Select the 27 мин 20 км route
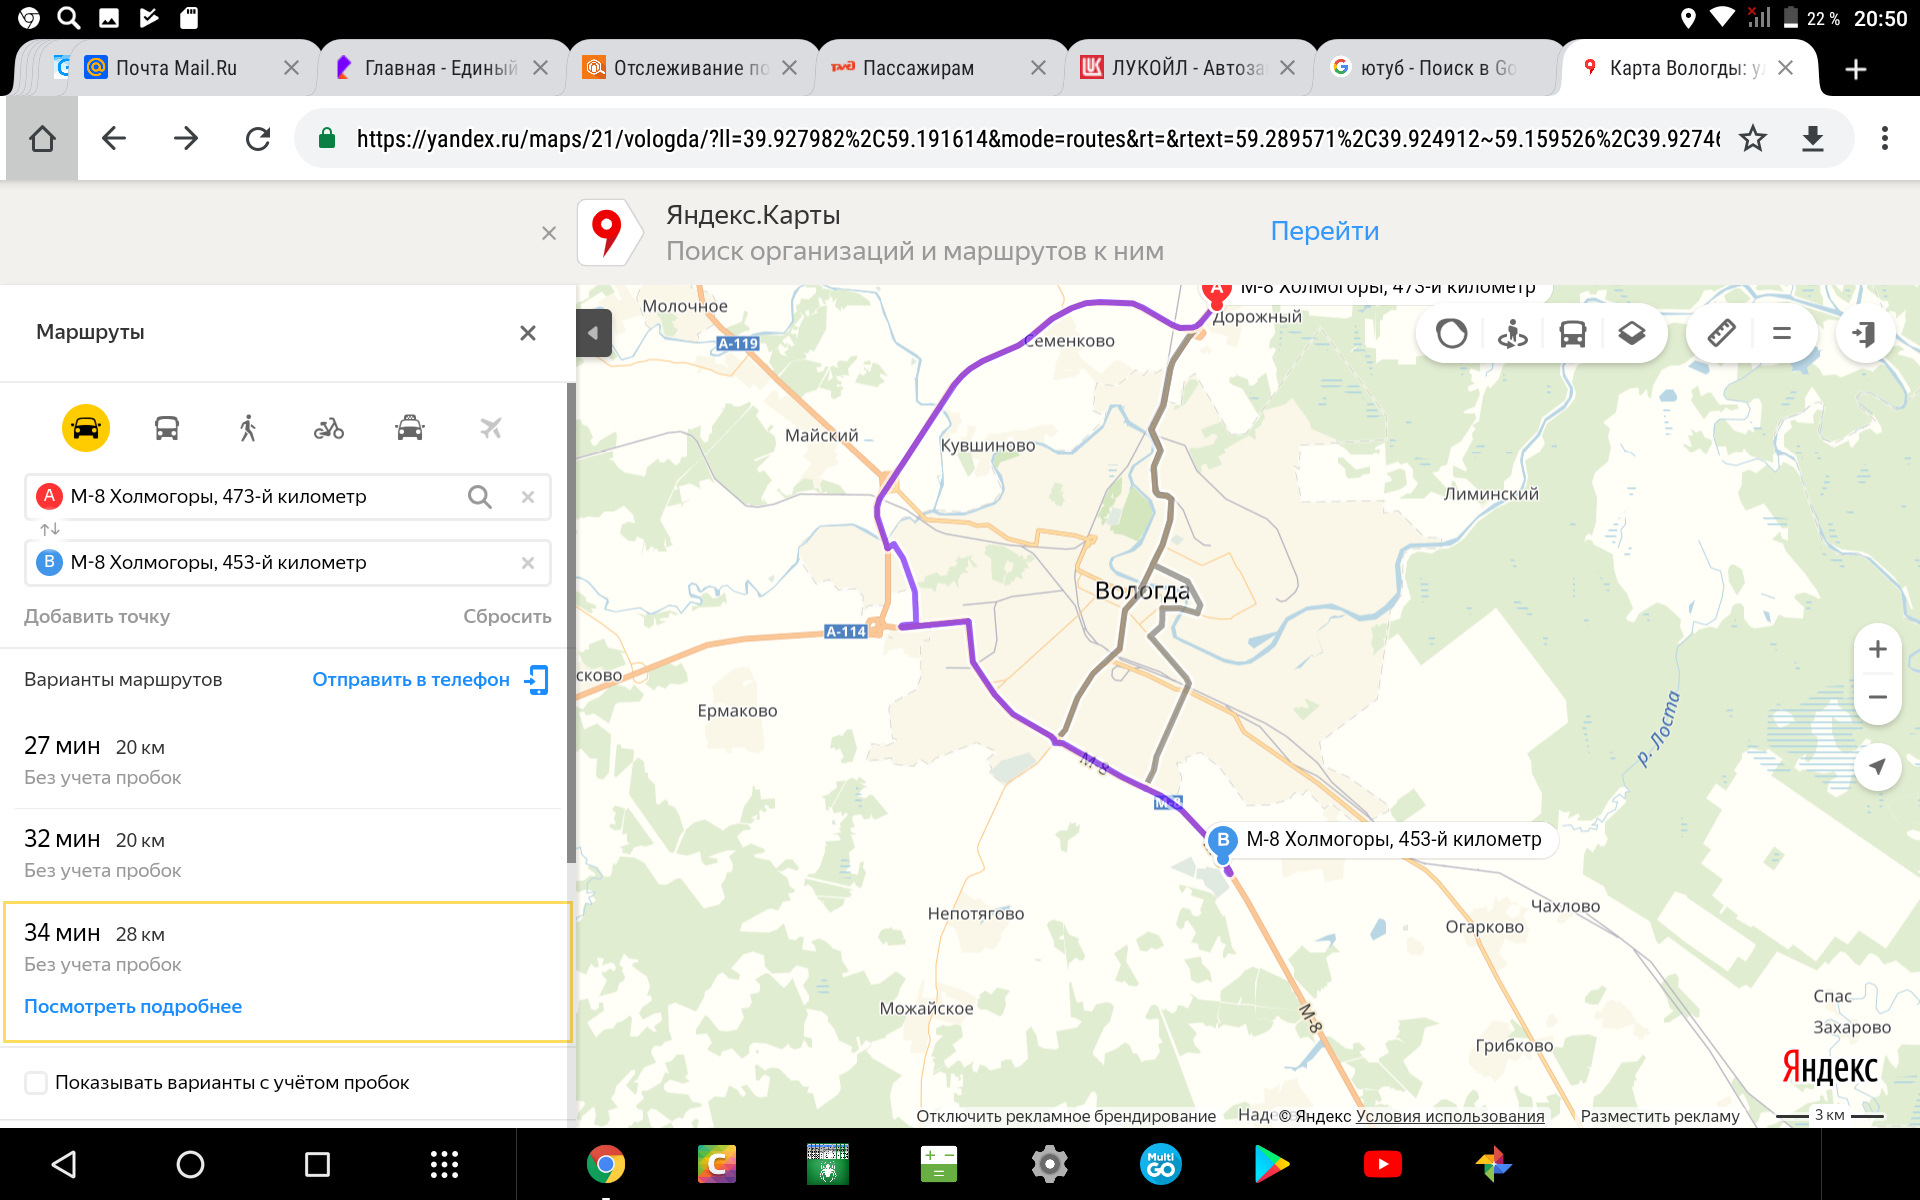The width and height of the screenshot is (1920, 1200). 288,761
